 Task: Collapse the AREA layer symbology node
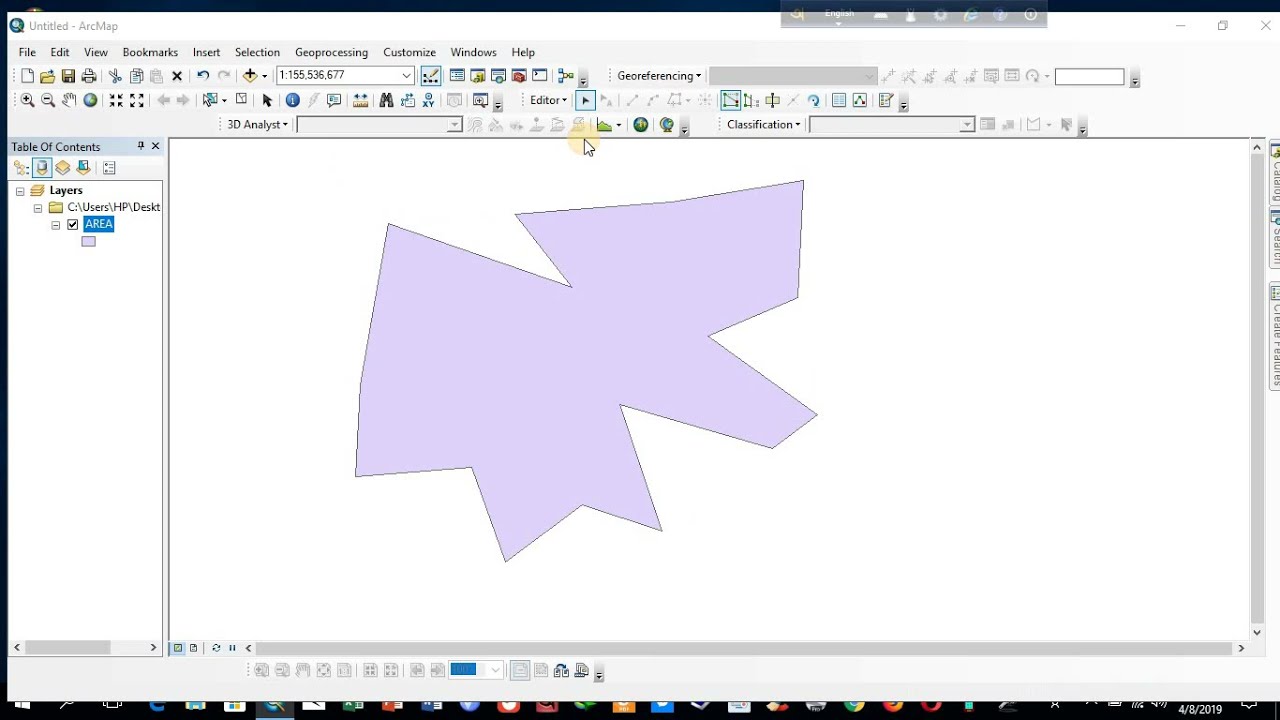pos(56,225)
